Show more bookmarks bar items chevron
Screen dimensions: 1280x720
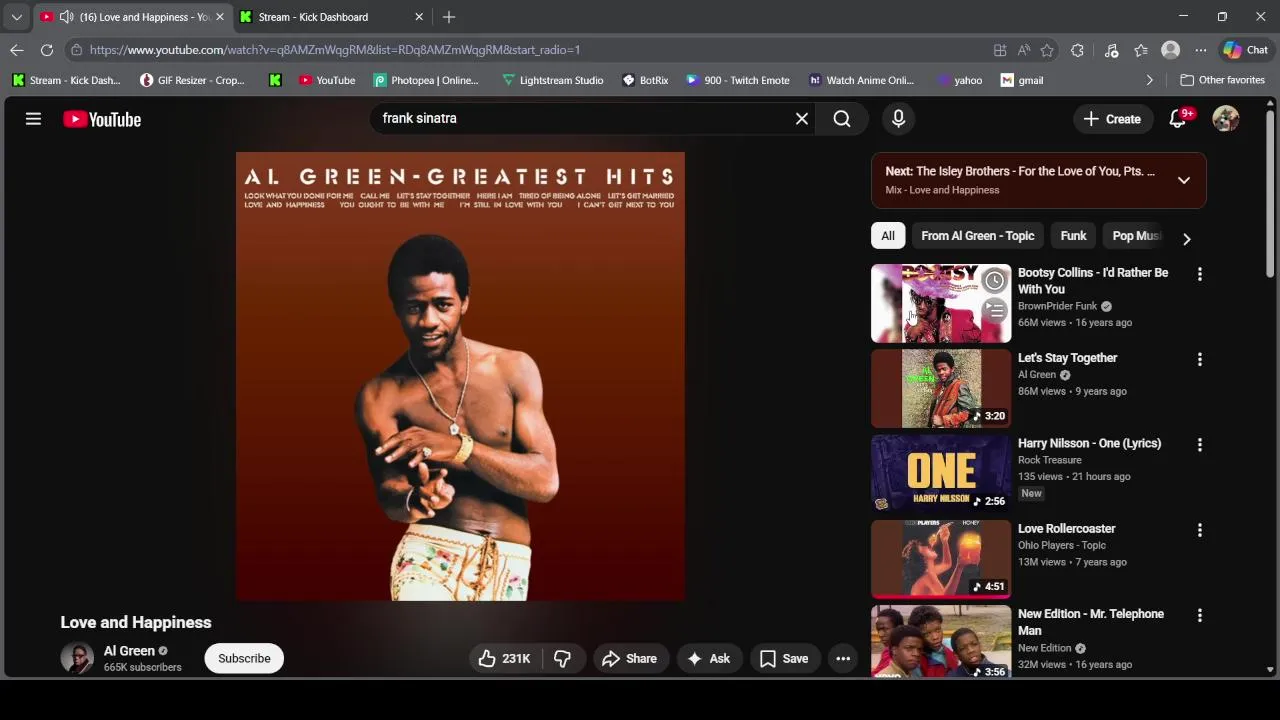(1149, 80)
